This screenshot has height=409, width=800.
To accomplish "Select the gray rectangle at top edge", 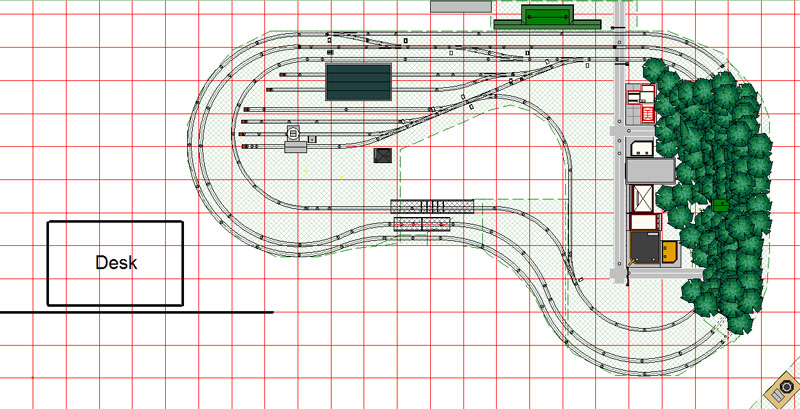I will point(460,6).
